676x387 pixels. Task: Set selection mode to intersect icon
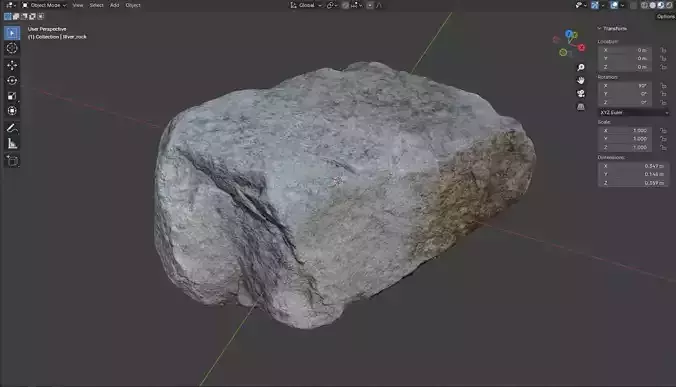(x=41, y=16)
